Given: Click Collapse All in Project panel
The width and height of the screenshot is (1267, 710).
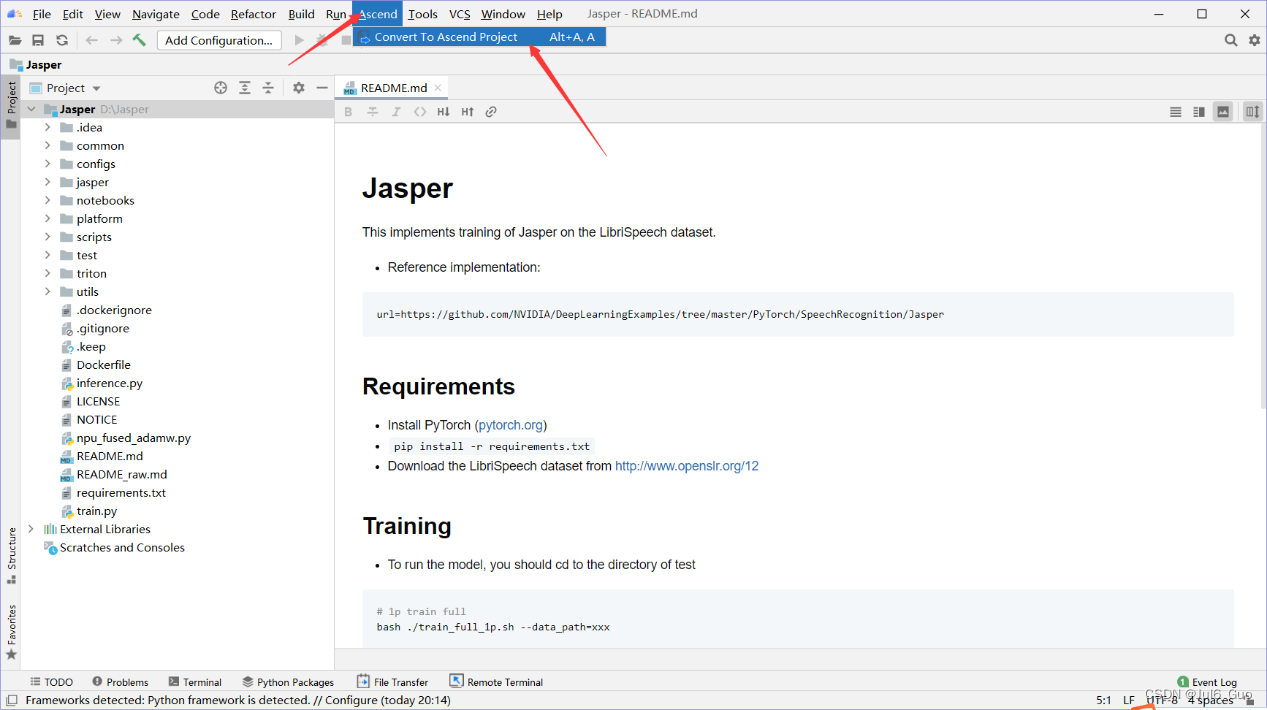Looking at the screenshot, I should point(268,88).
